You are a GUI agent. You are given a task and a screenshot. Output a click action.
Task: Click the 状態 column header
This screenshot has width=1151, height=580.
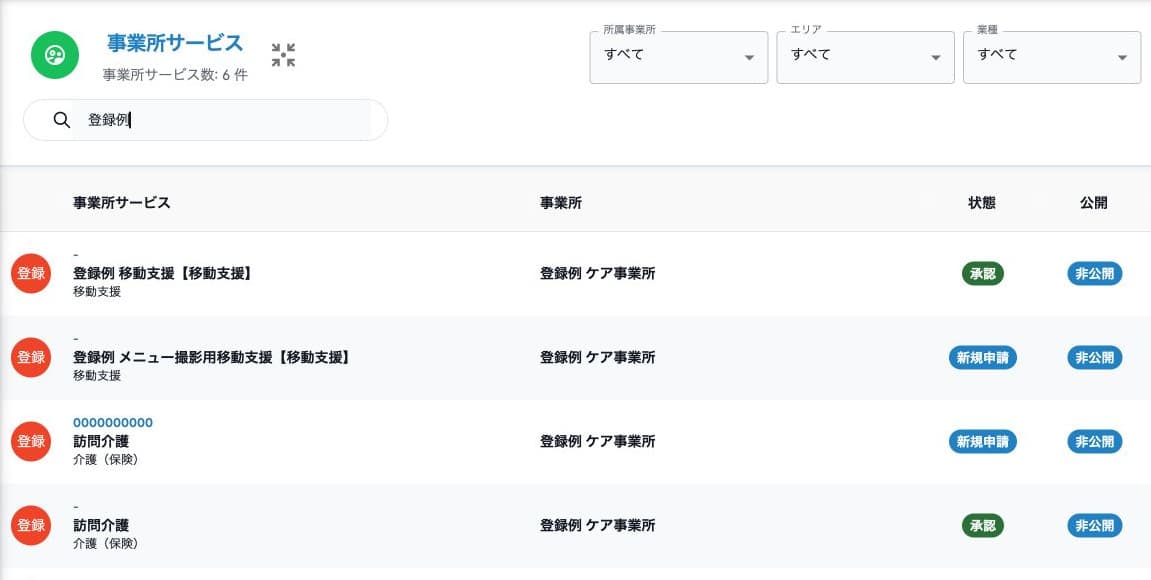point(982,203)
